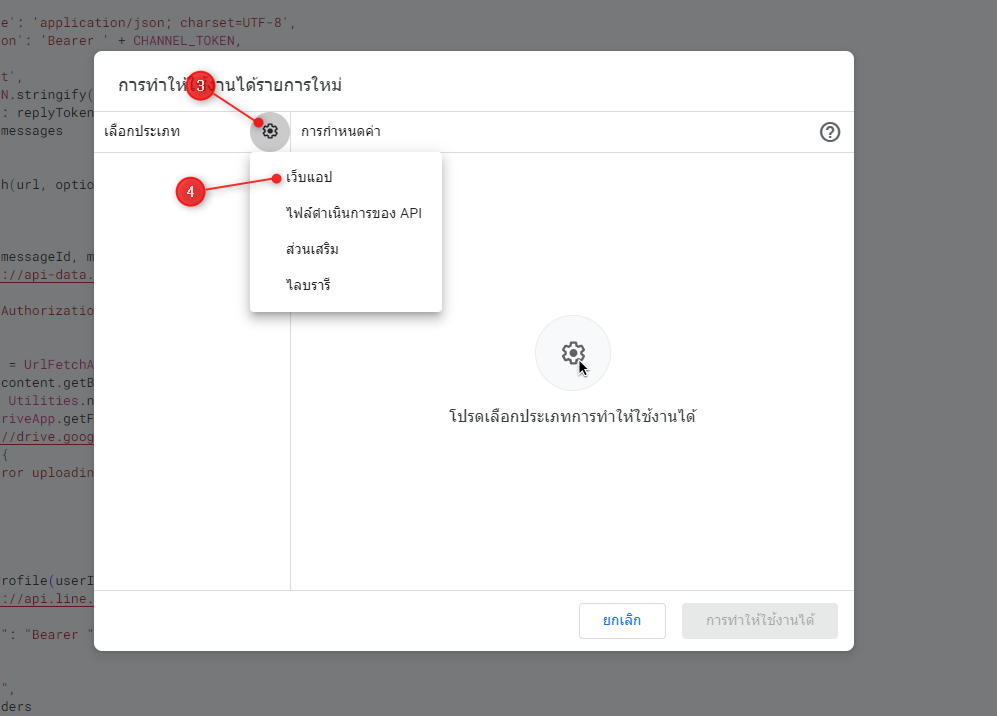Click the gear icon beside เลือกประเภท
The image size is (997, 716).
[x=270, y=131]
